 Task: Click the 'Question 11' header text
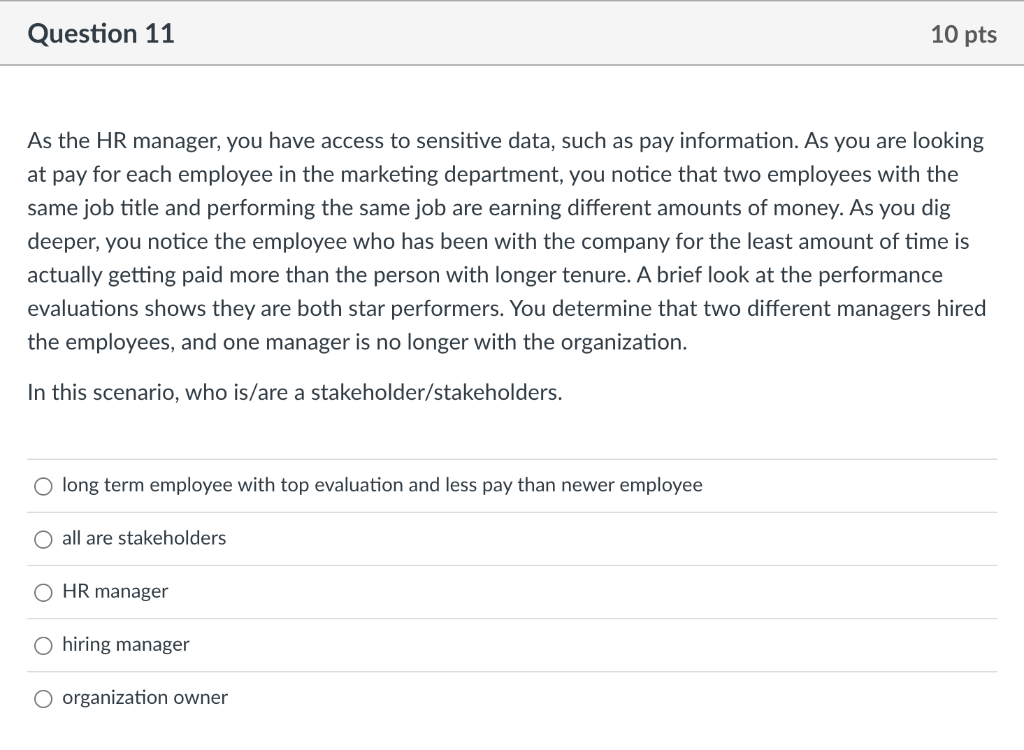pos(100,33)
